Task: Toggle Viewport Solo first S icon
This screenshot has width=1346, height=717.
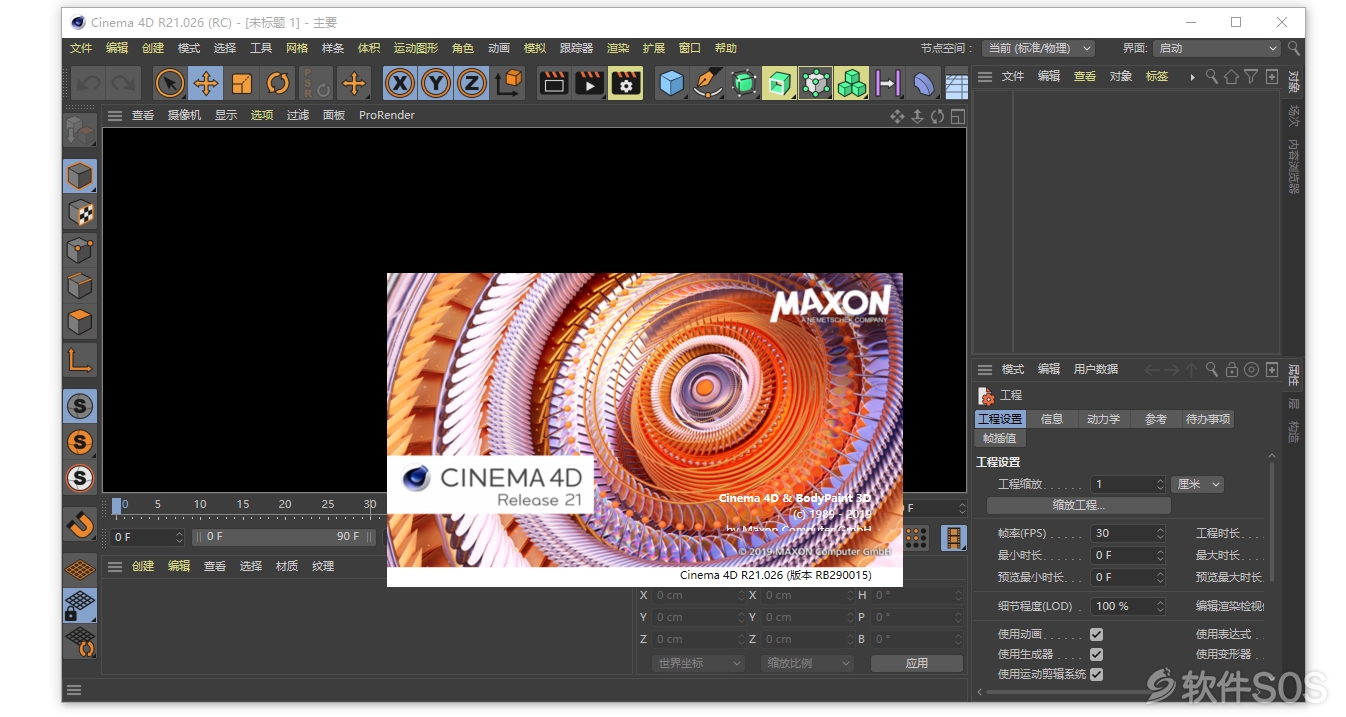Action: tap(80, 405)
